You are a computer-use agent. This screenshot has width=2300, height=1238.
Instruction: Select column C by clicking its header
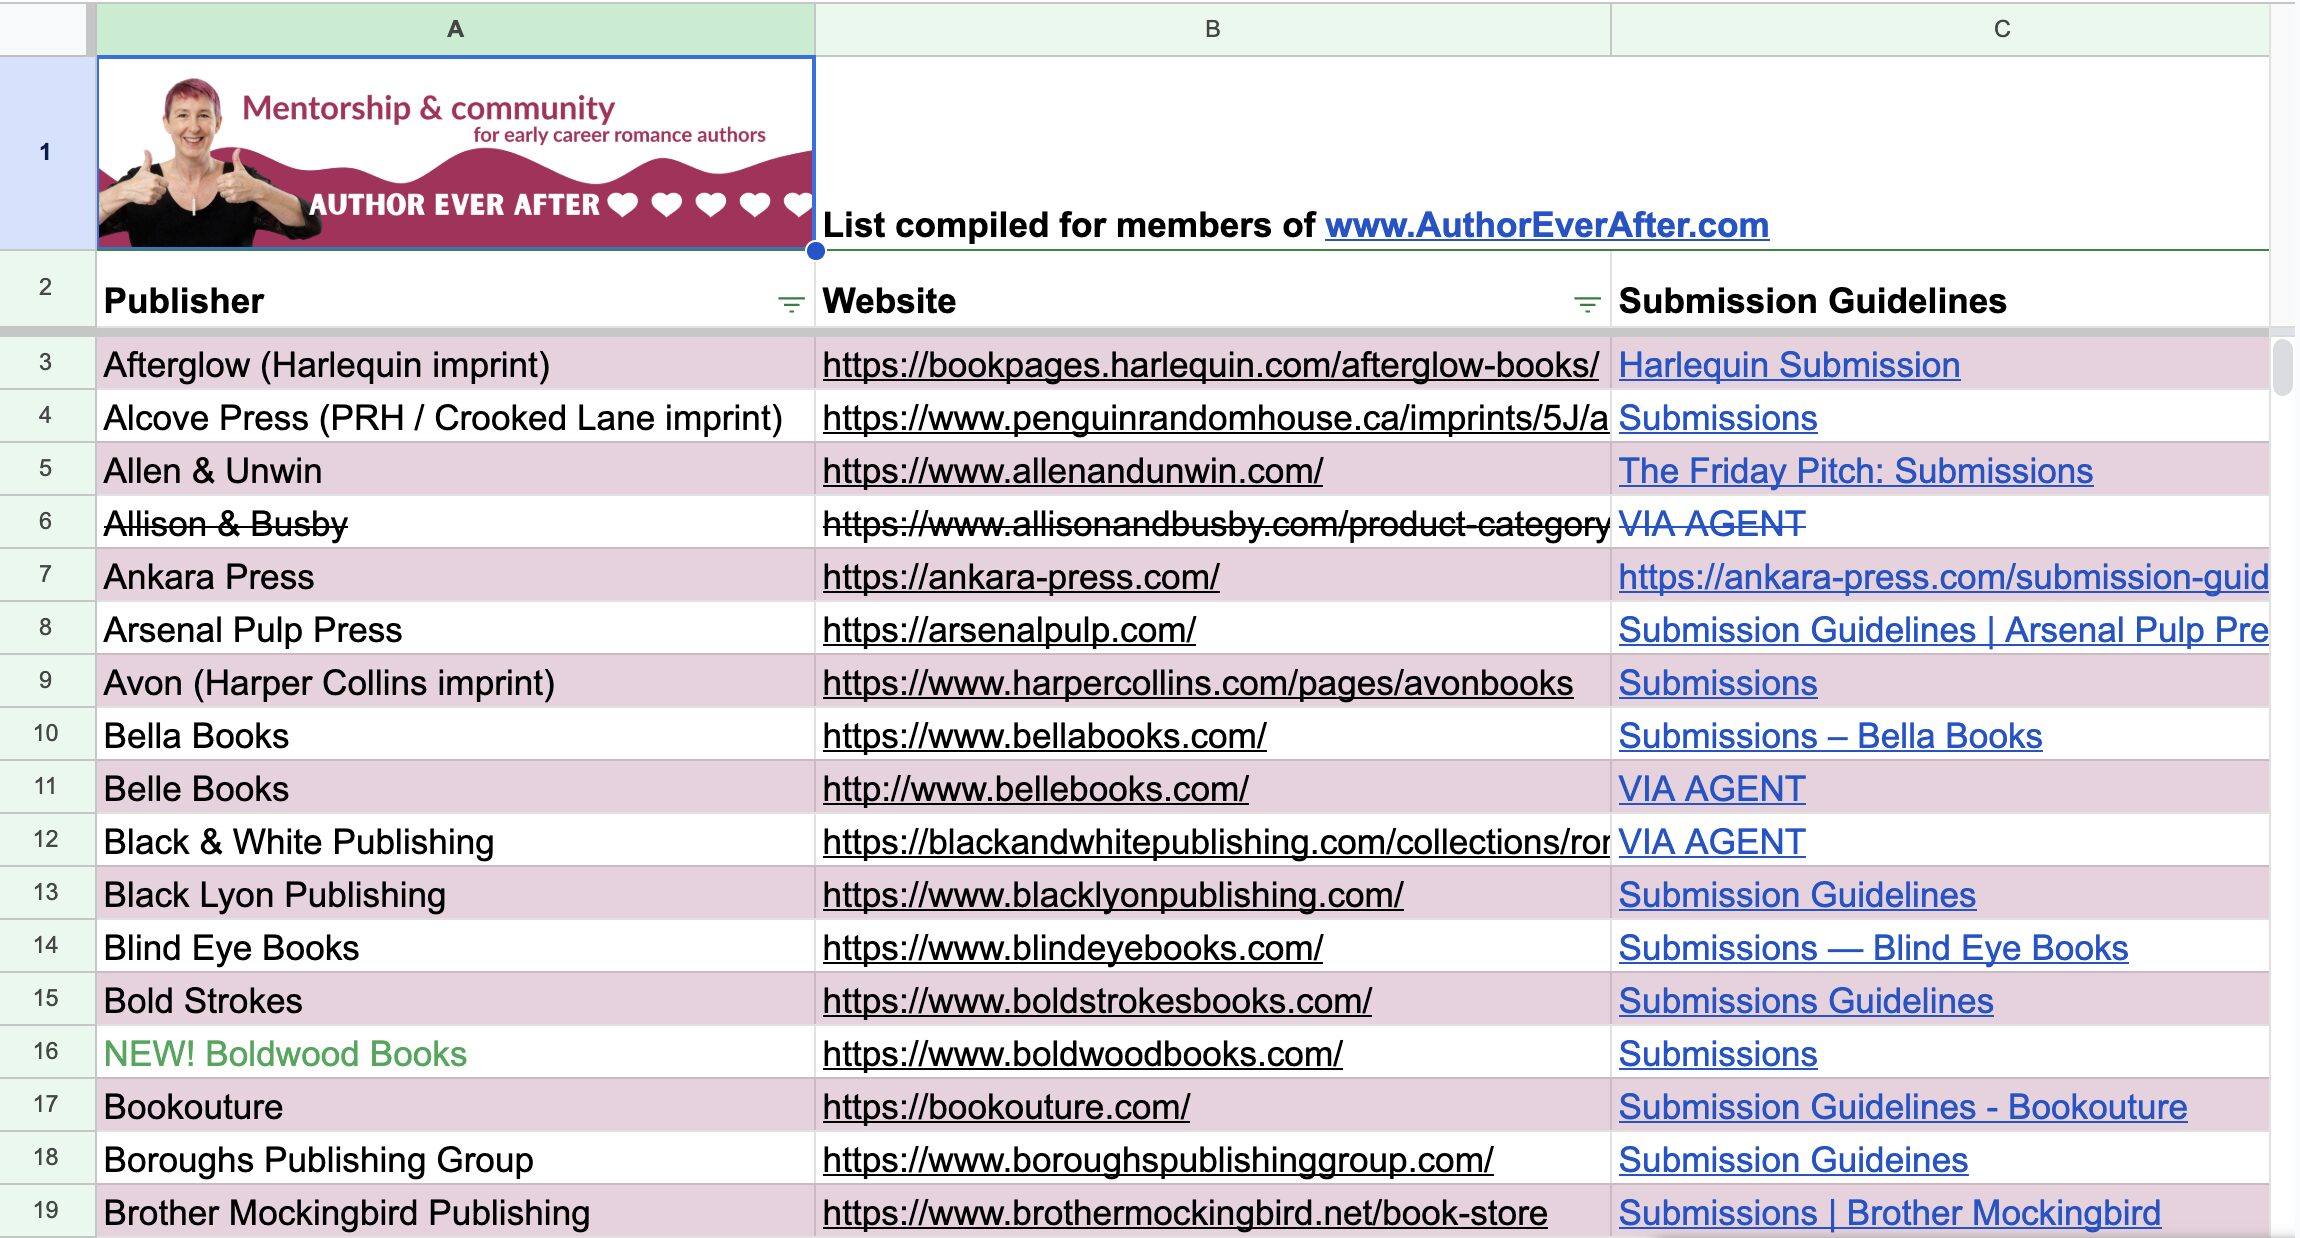point(2001,28)
